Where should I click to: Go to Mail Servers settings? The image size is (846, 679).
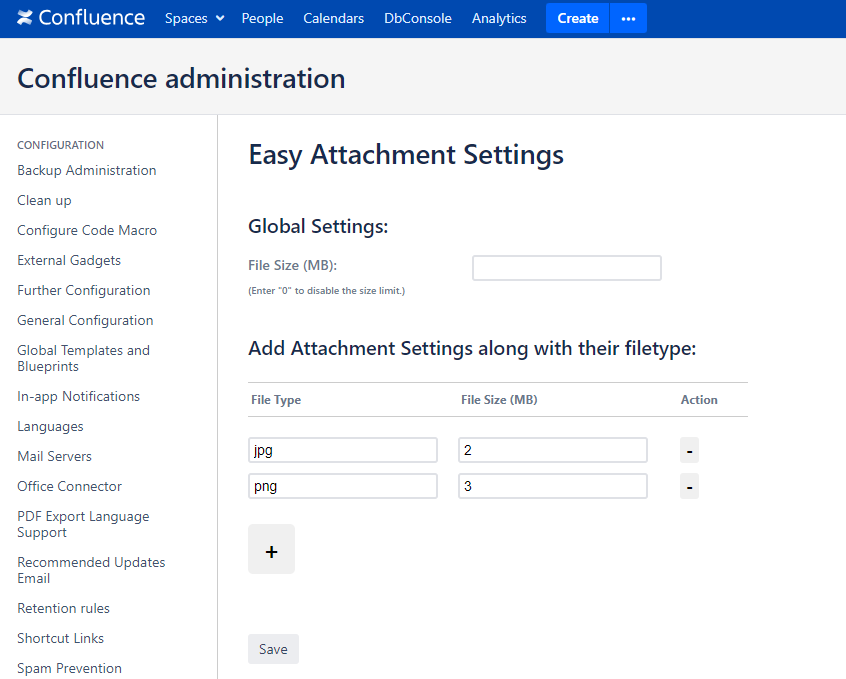pyautogui.click(x=54, y=456)
